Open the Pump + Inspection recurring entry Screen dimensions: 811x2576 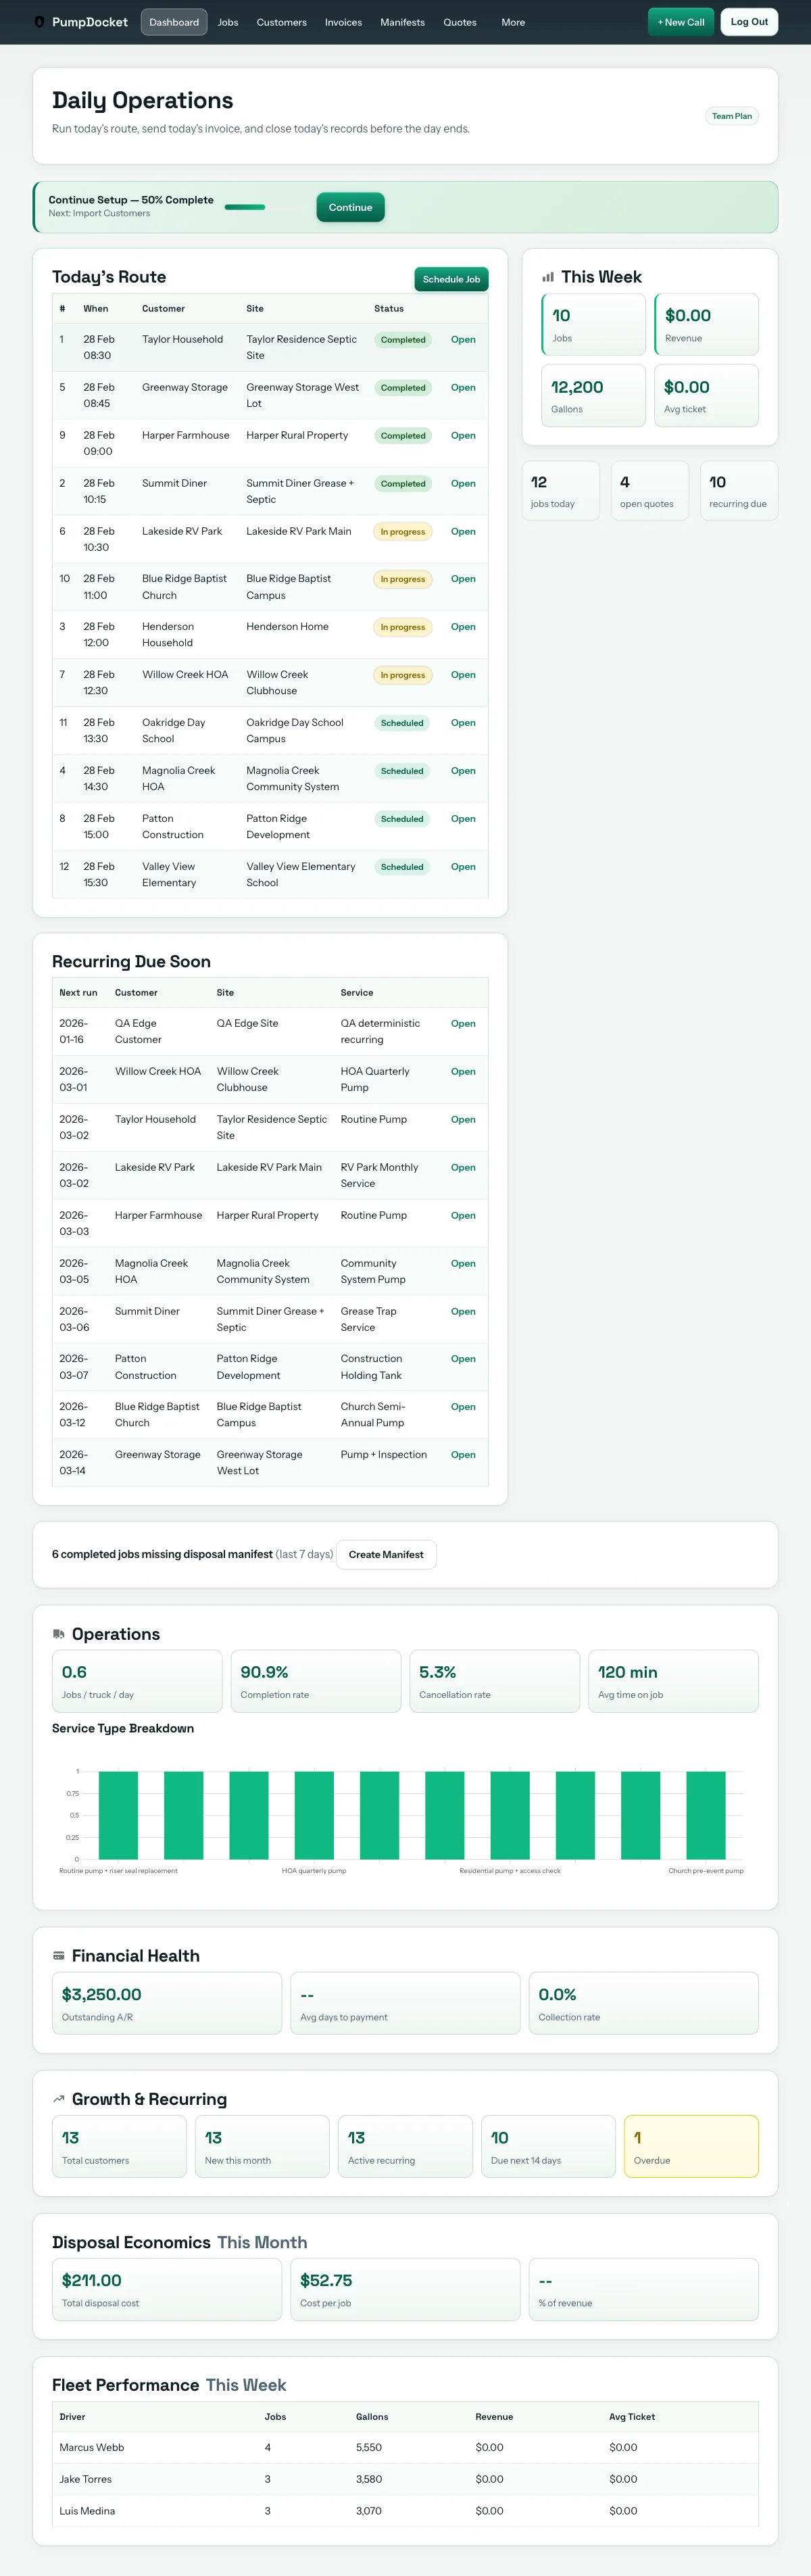[x=463, y=1455]
